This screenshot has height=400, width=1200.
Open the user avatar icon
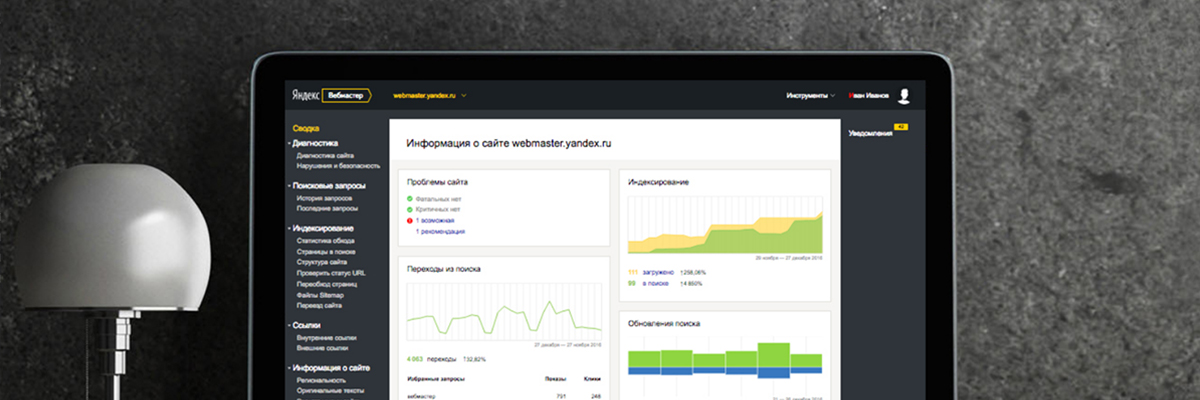point(904,95)
